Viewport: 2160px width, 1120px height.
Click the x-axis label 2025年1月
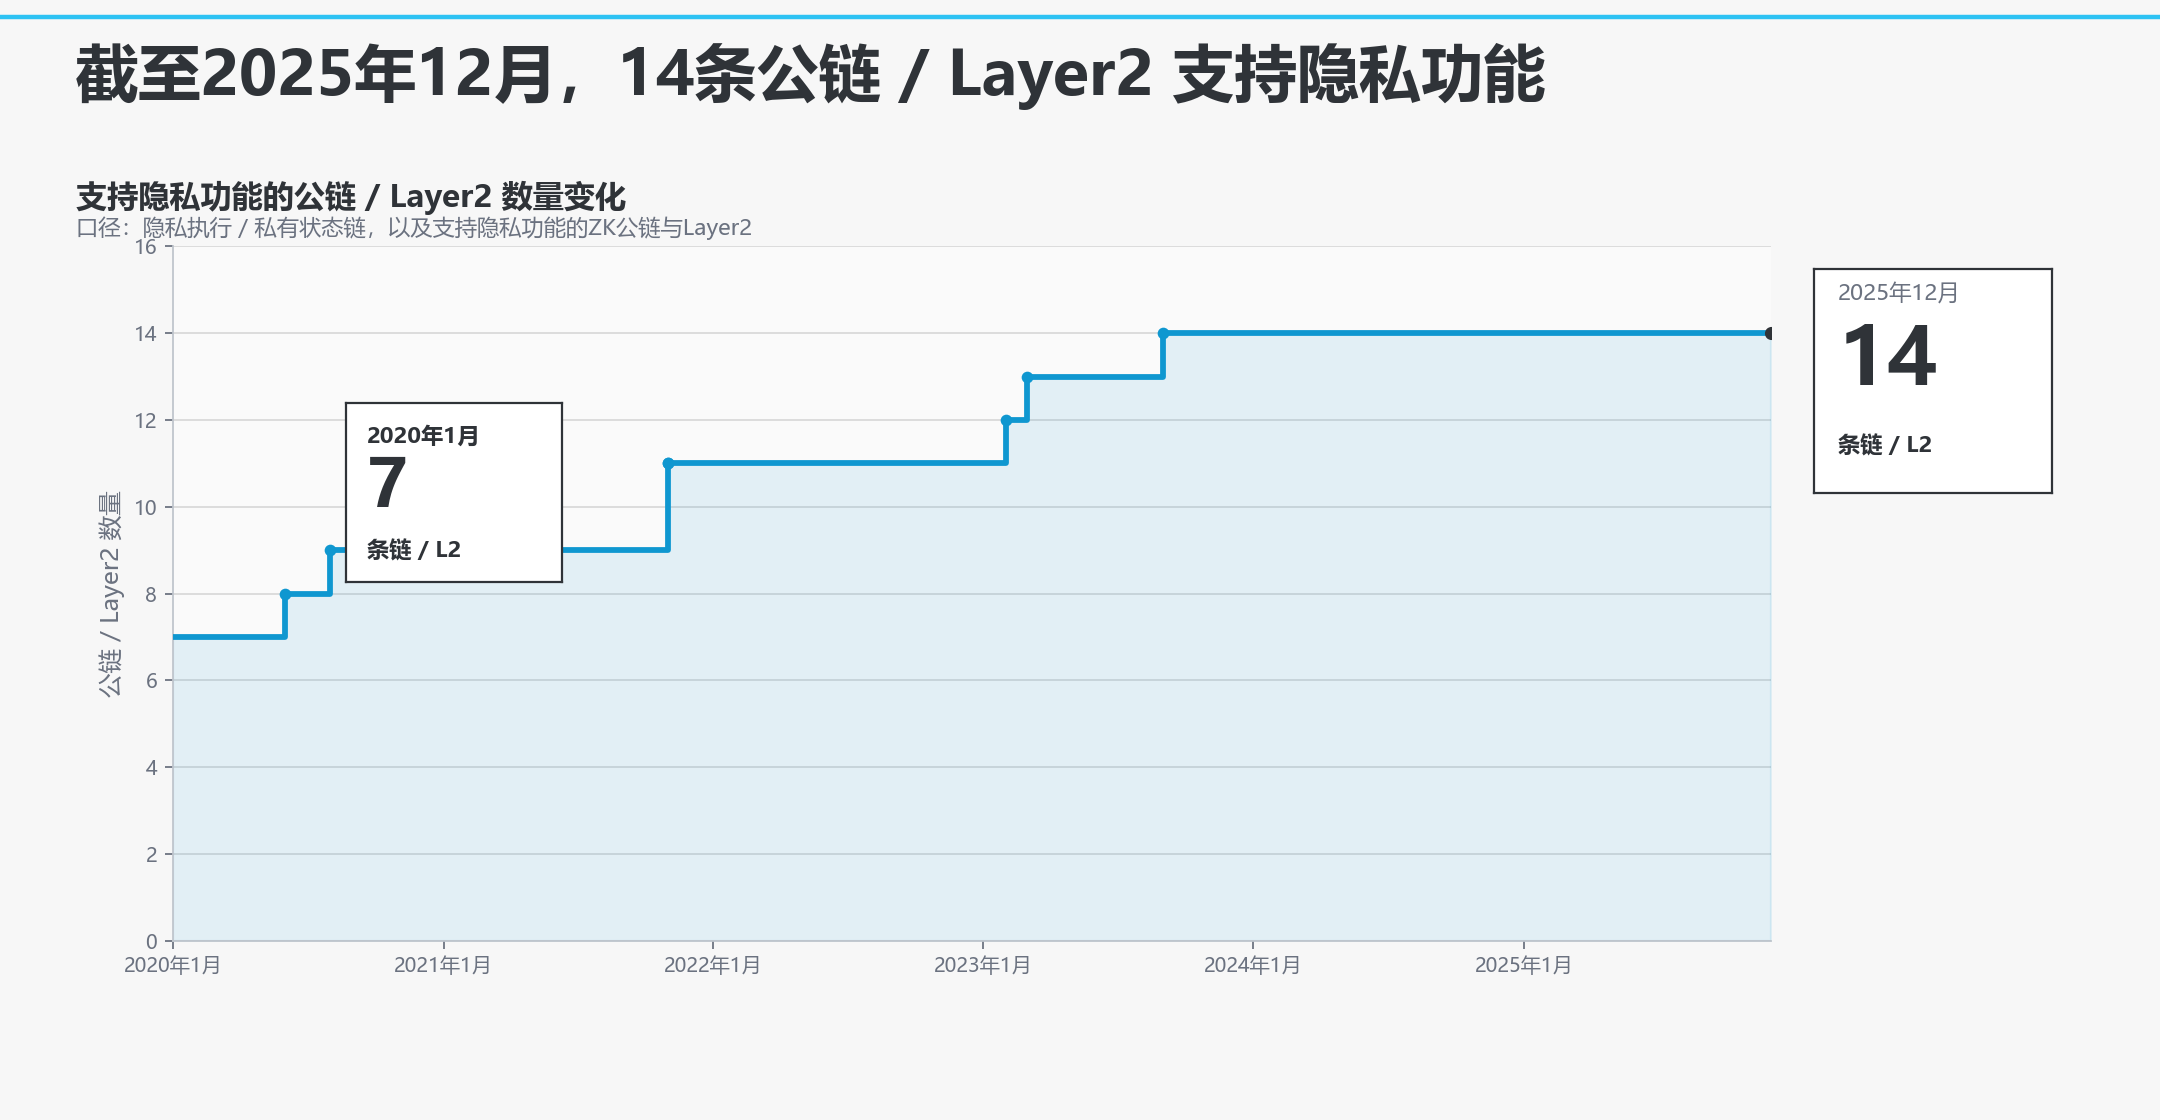(1523, 965)
